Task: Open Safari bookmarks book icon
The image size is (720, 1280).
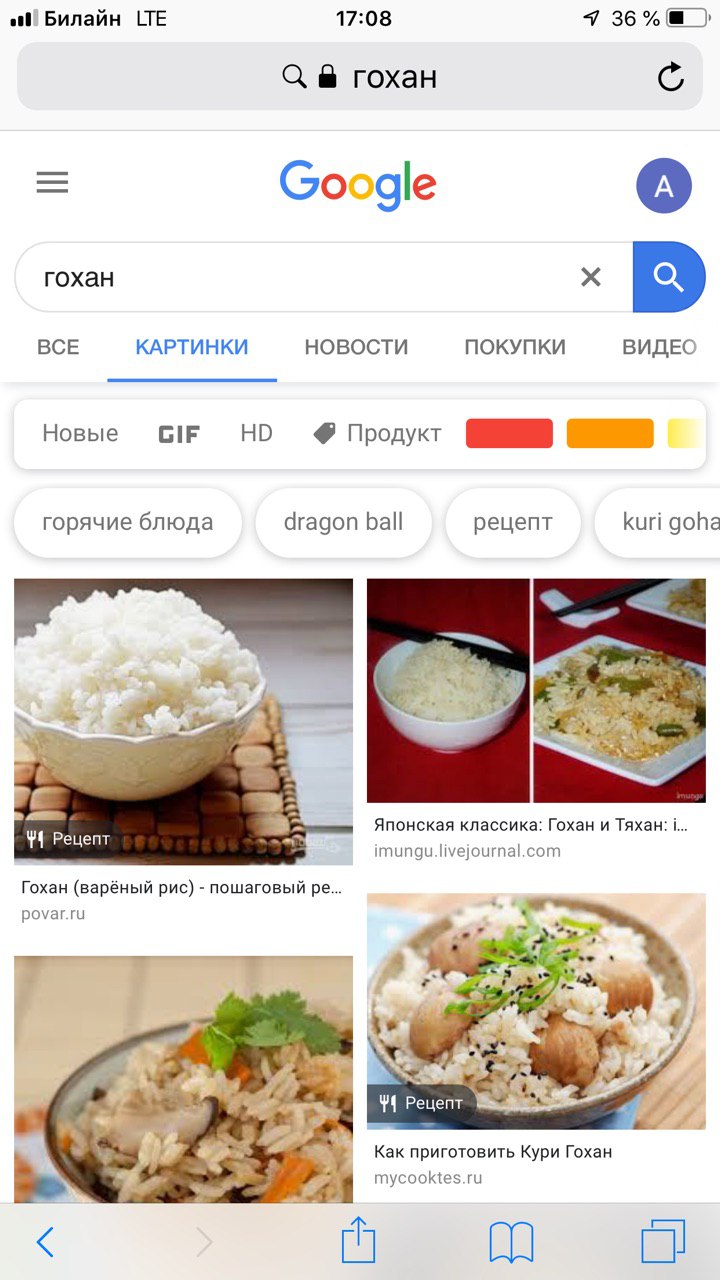Action: [x=511, y=1243]
